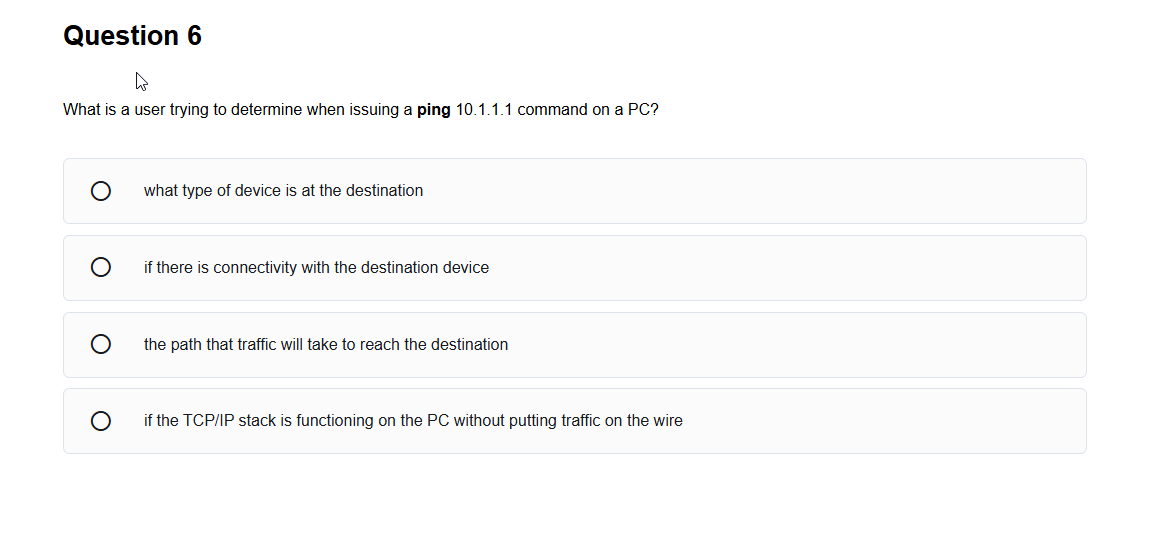1162x539 pixels.
Task: Click the word "wire" ending the last answer
Action: [667, 421]
